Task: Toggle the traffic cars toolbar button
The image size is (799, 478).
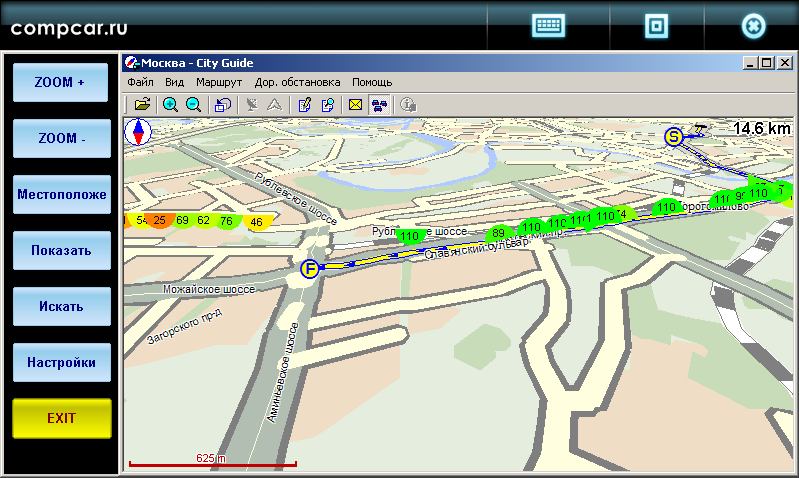Action: click(x=380, y=104)
